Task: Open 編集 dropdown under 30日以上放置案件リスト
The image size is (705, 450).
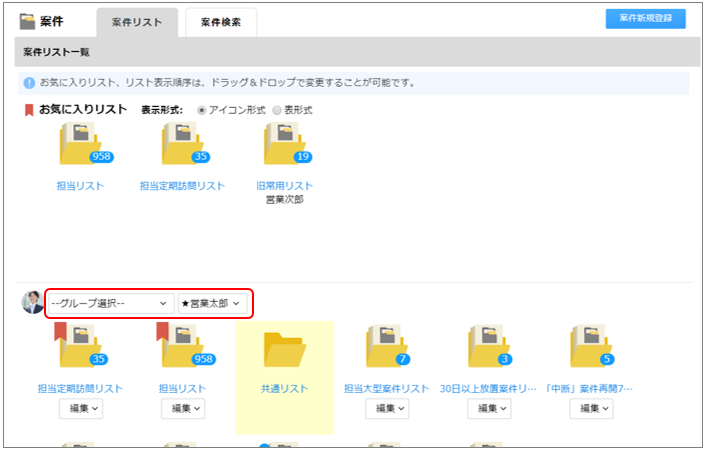Action: [489, 408]
